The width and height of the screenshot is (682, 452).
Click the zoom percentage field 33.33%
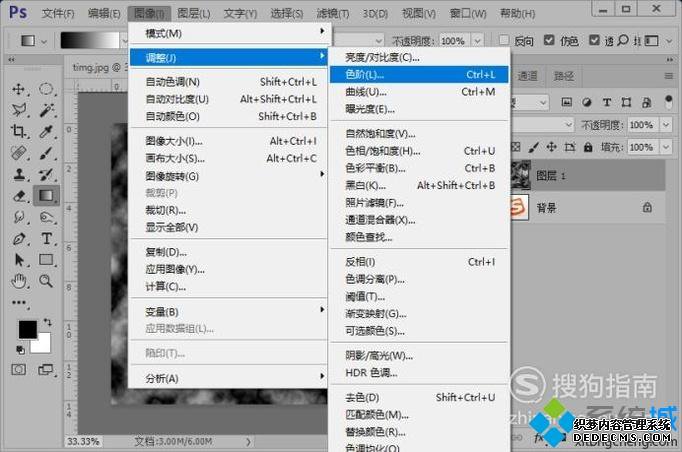point(83,442)
